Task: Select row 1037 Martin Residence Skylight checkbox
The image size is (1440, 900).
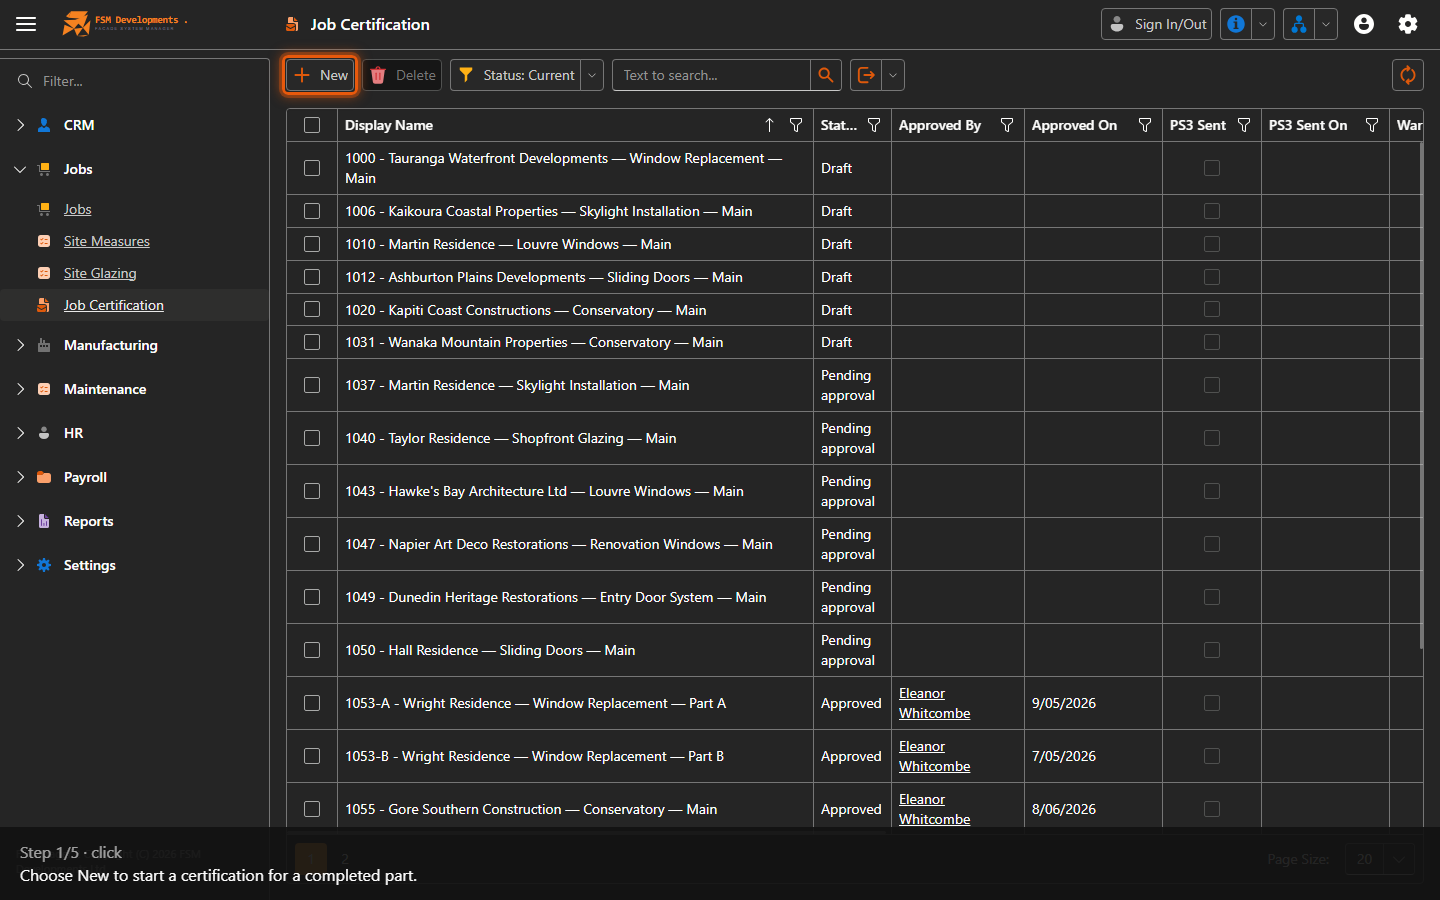Action: coord(312,385)
